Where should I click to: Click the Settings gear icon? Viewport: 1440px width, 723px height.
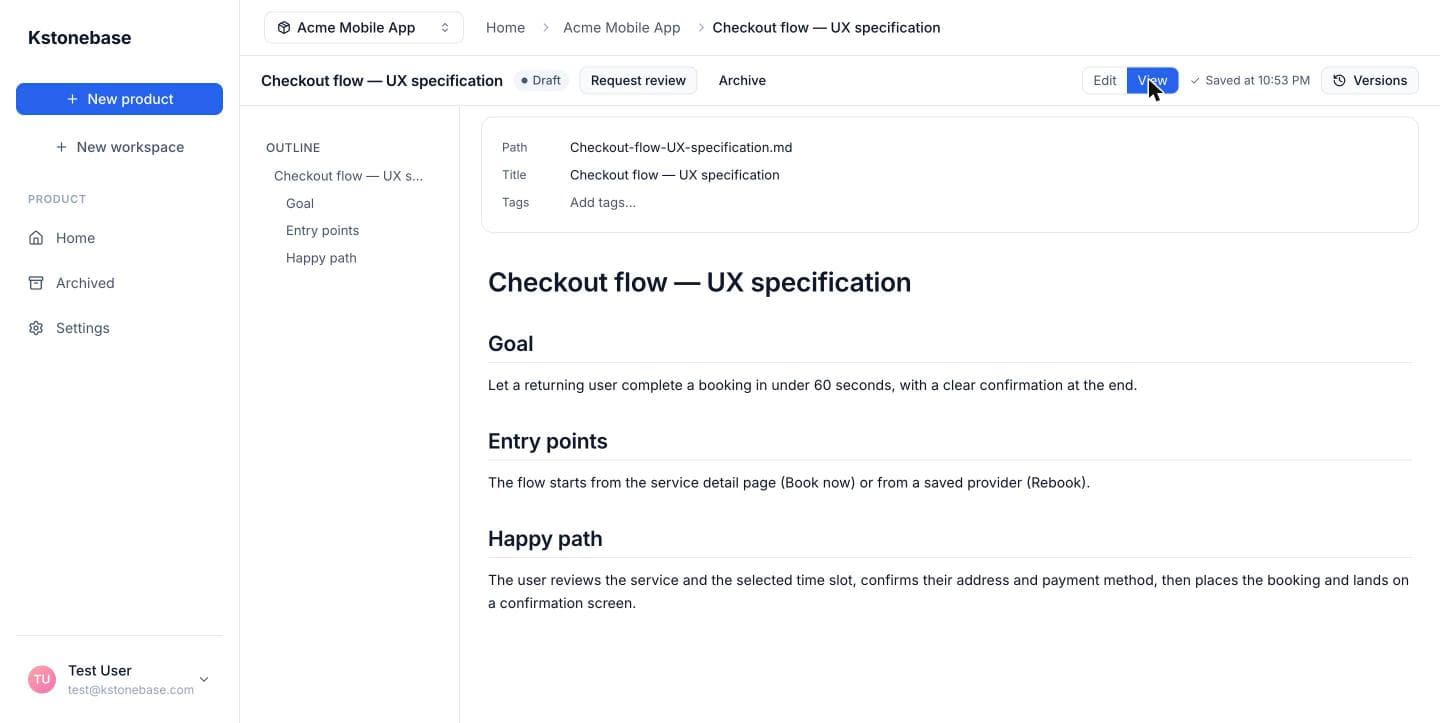pyautogui.click(x=36, y=328)
